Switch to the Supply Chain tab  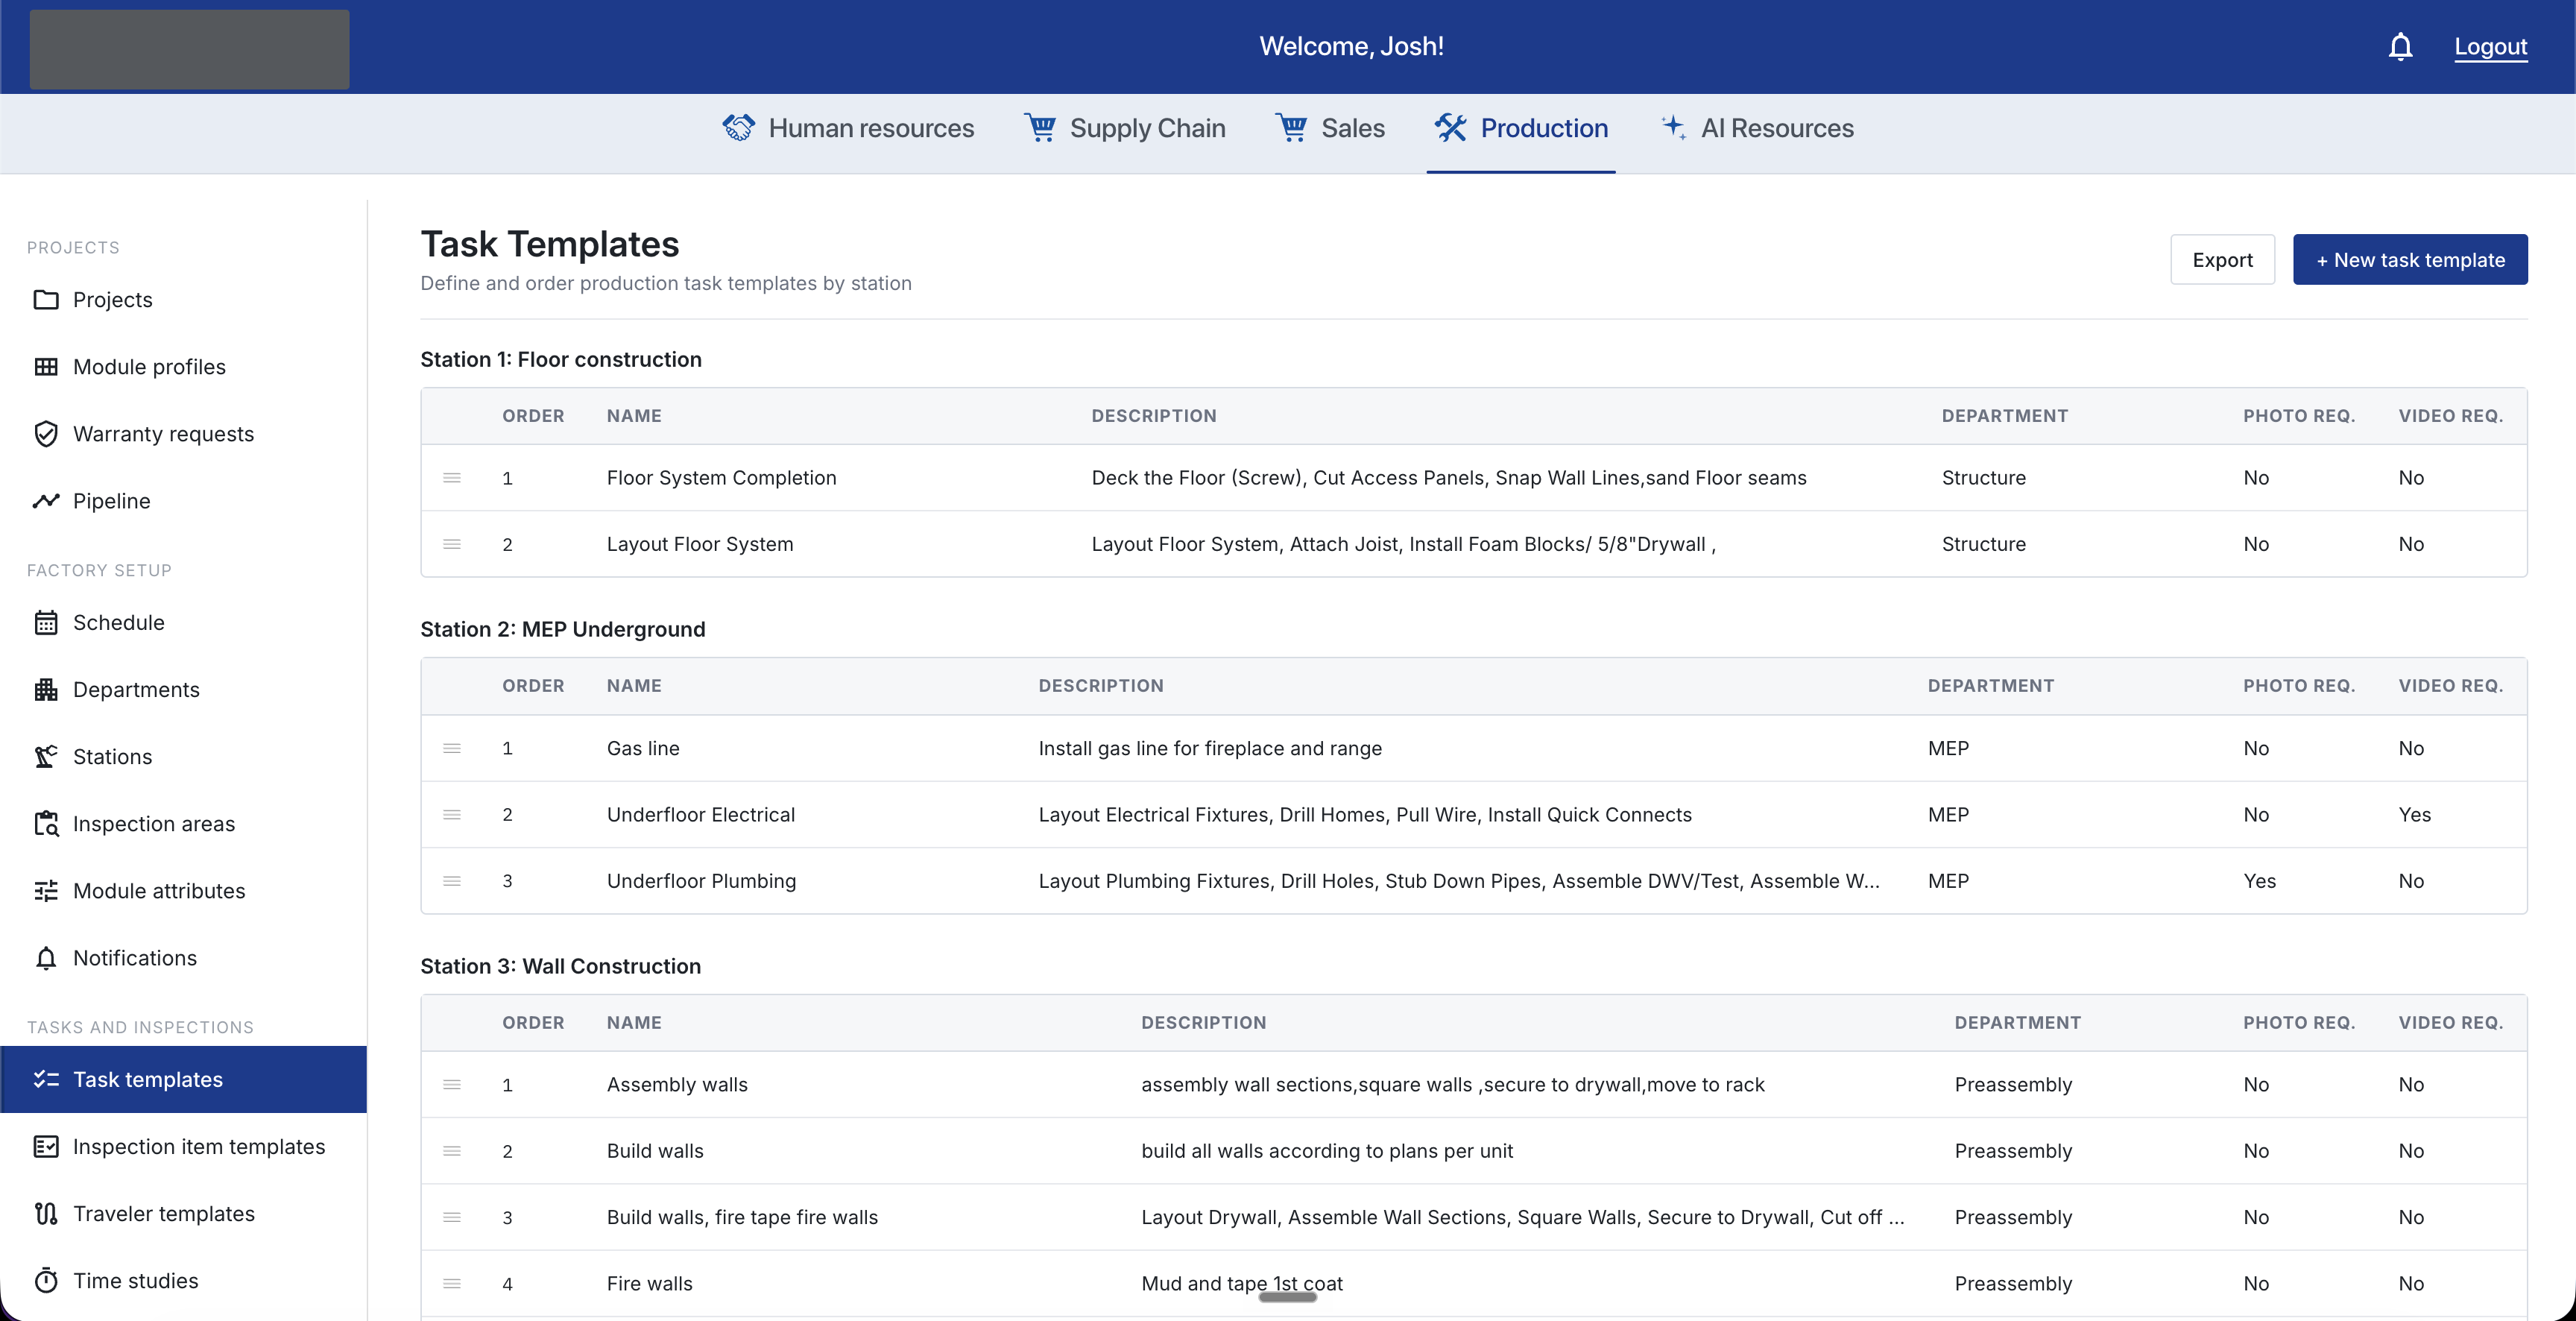click(x=1125, y=128)
